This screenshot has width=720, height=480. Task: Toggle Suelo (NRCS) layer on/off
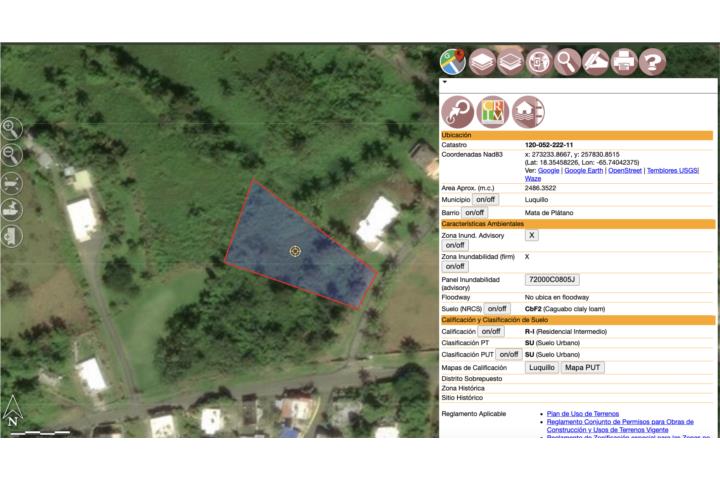pos(497,309)
